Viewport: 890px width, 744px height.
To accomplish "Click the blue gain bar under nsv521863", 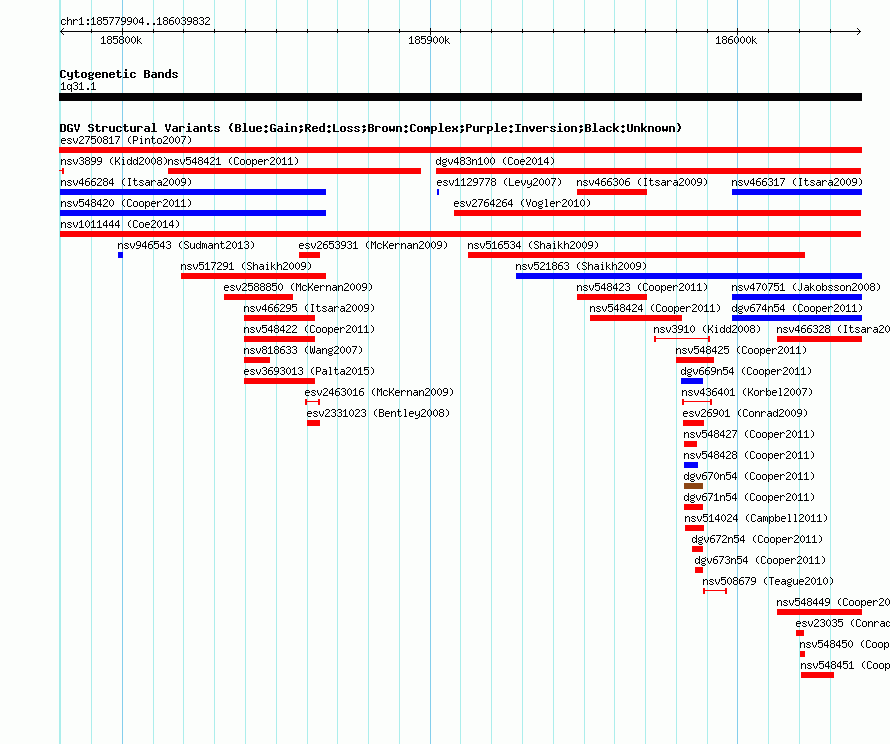I will click(689, 276).
